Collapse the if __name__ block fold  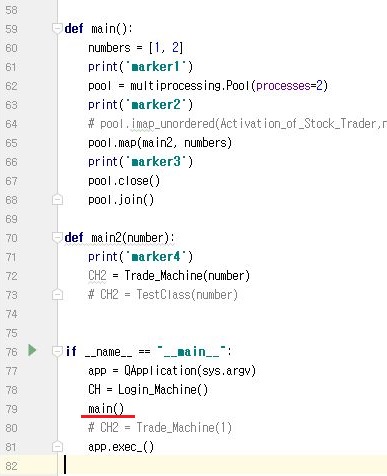click(x=57, y=351)
